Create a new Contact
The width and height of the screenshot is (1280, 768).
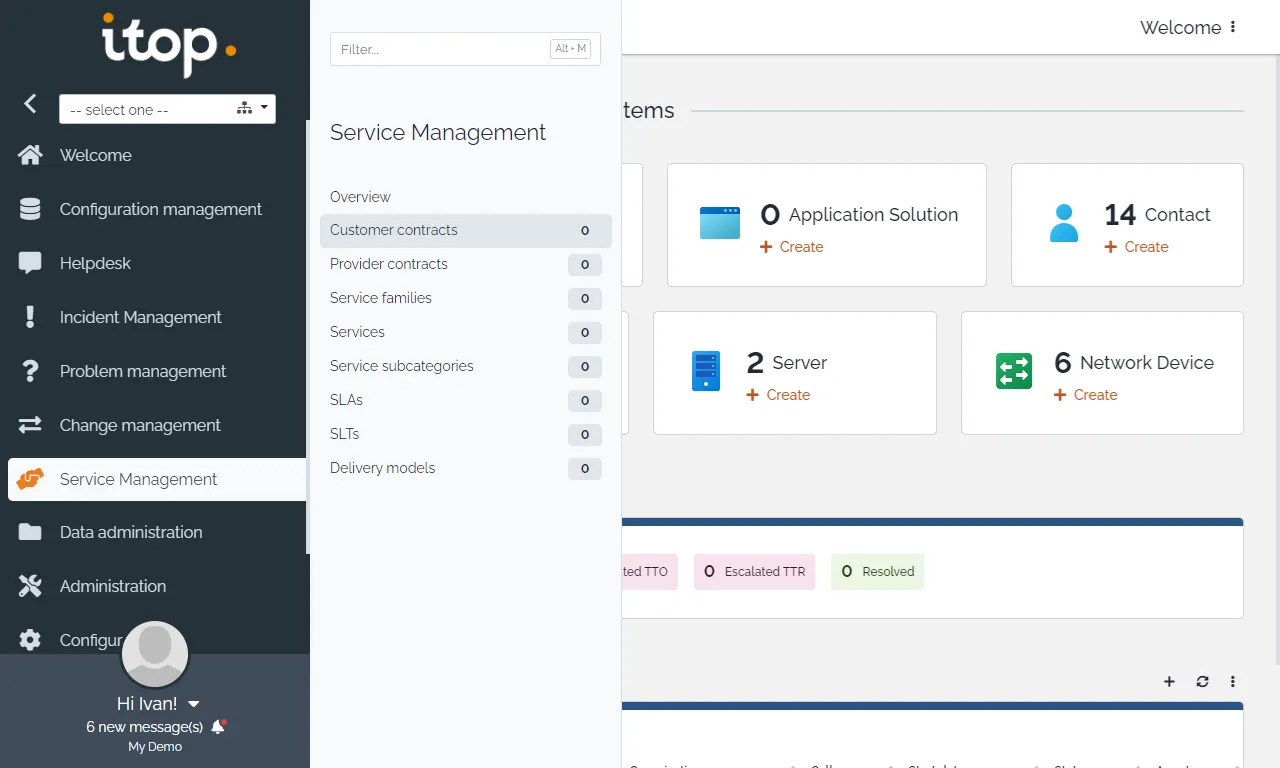pyautogui.click(x=1136, y=247)
